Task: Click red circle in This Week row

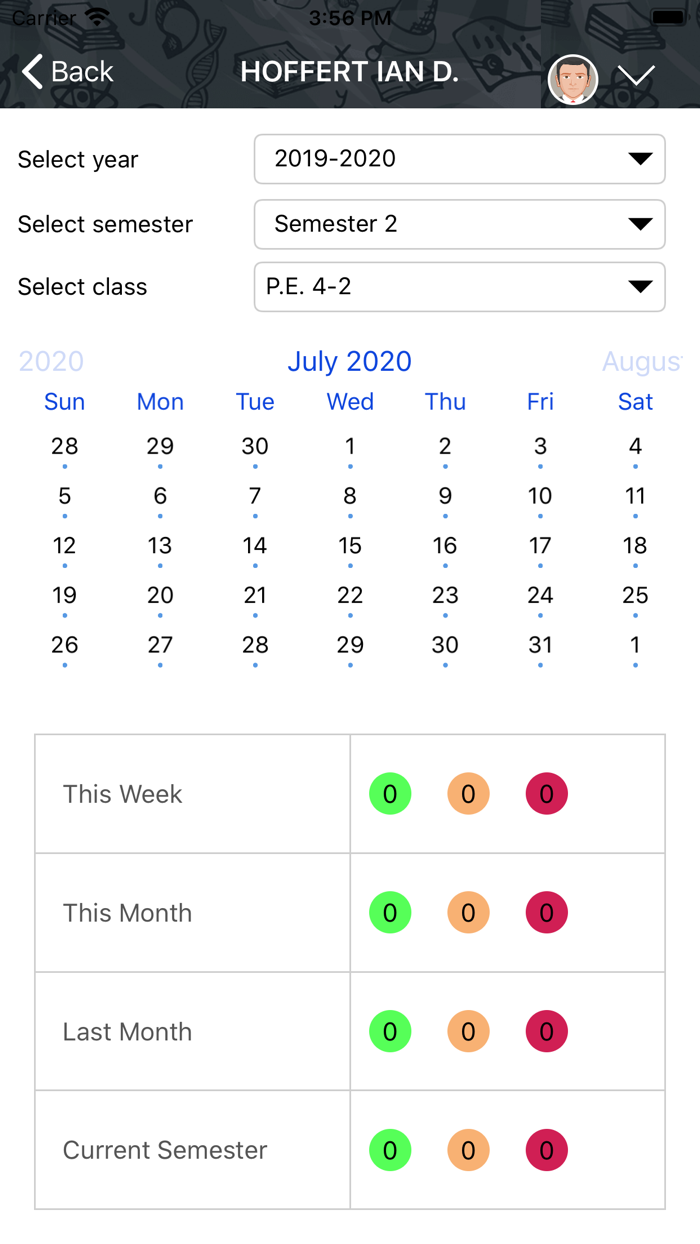Action: (546, 794)
